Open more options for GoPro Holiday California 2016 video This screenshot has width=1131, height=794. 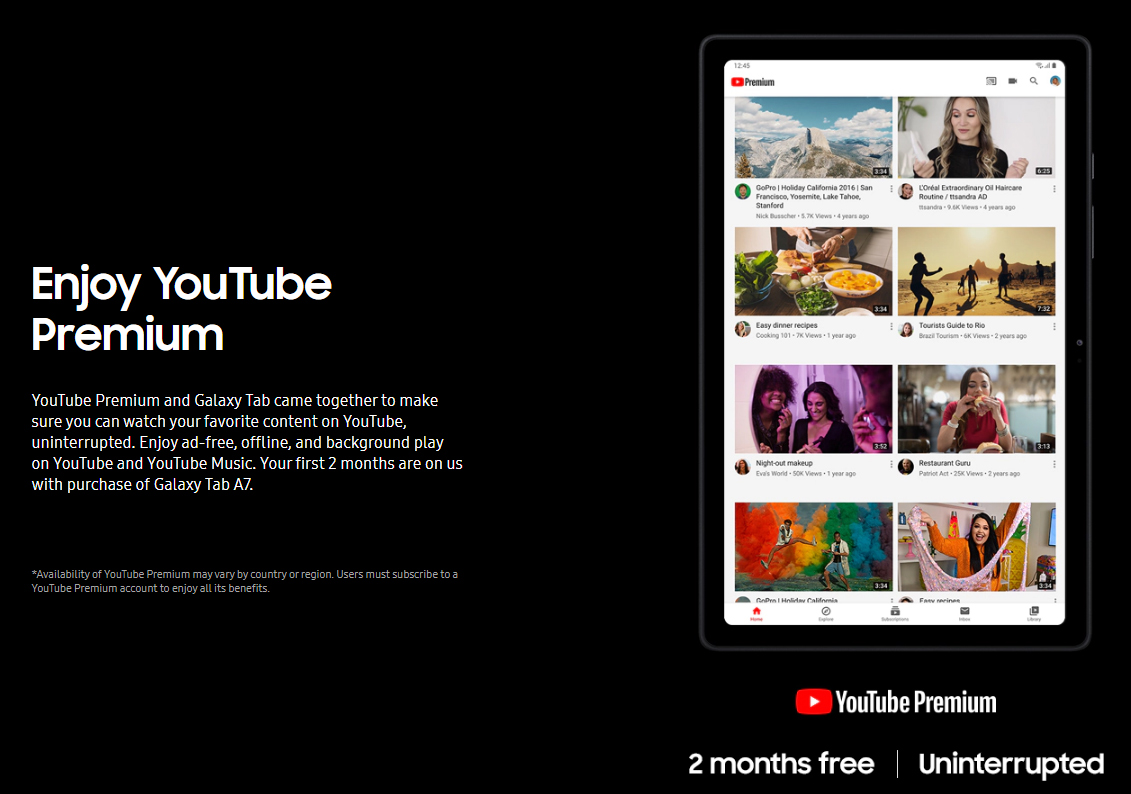[892, 189]
